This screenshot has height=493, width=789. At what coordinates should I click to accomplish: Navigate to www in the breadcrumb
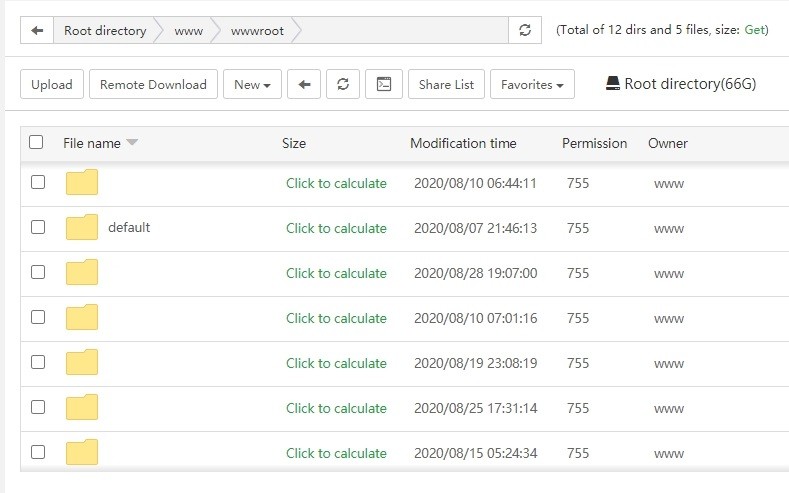[188, 30]
